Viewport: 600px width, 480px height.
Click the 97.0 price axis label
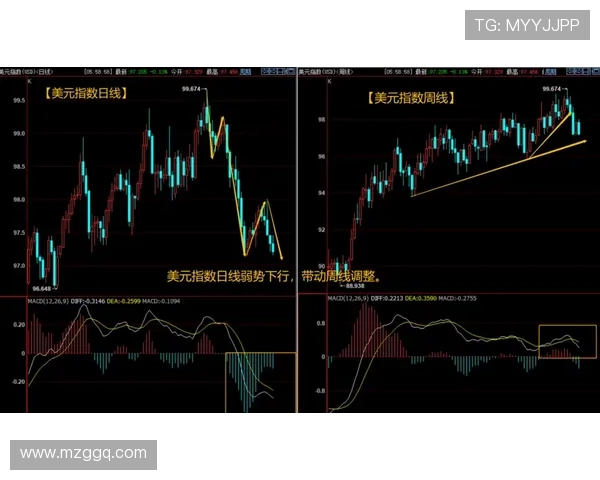coord(19,266)
